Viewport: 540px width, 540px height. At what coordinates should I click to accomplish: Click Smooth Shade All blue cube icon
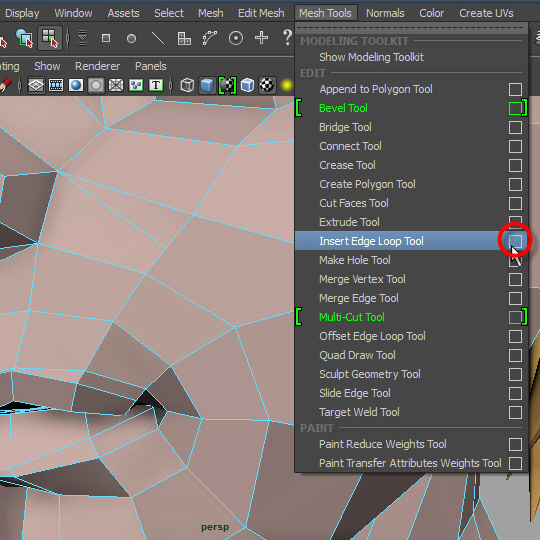[x=207, y=85]
